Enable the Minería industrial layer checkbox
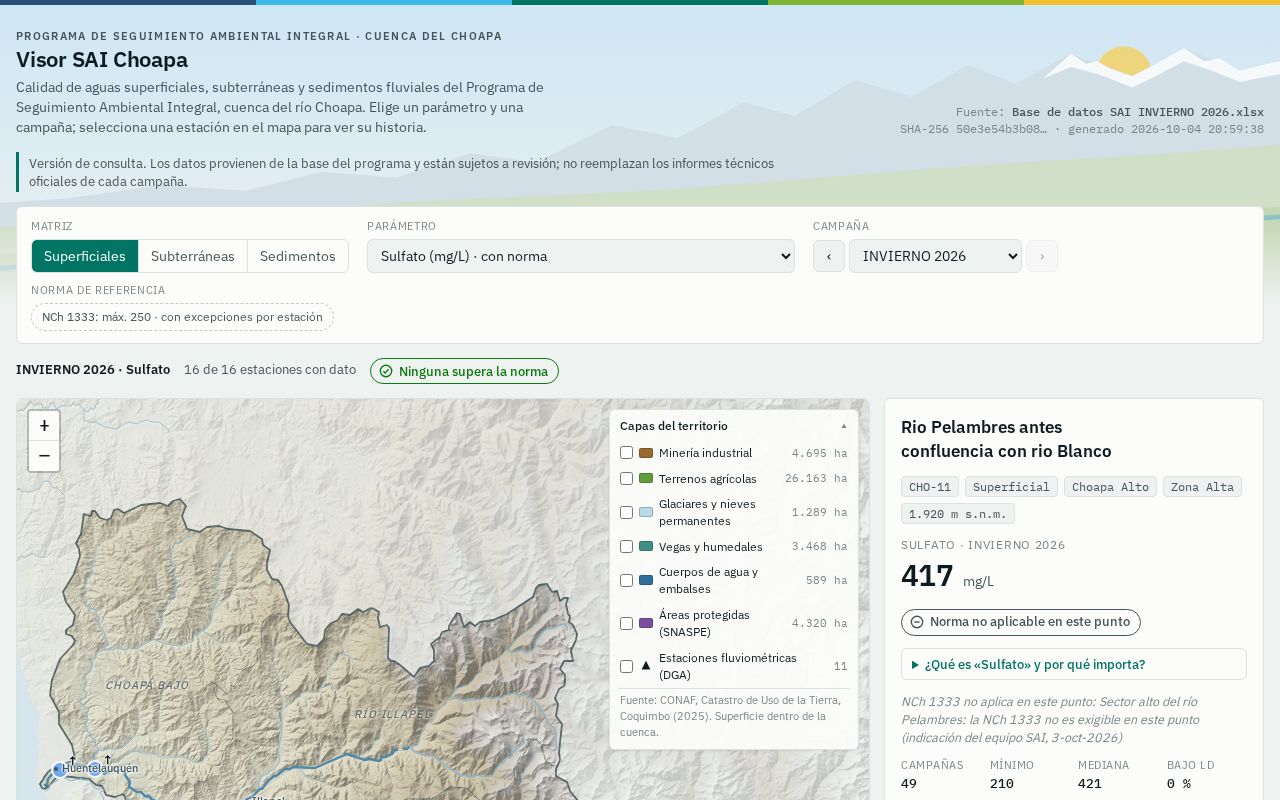The image size is (1280, 800). 627,453
